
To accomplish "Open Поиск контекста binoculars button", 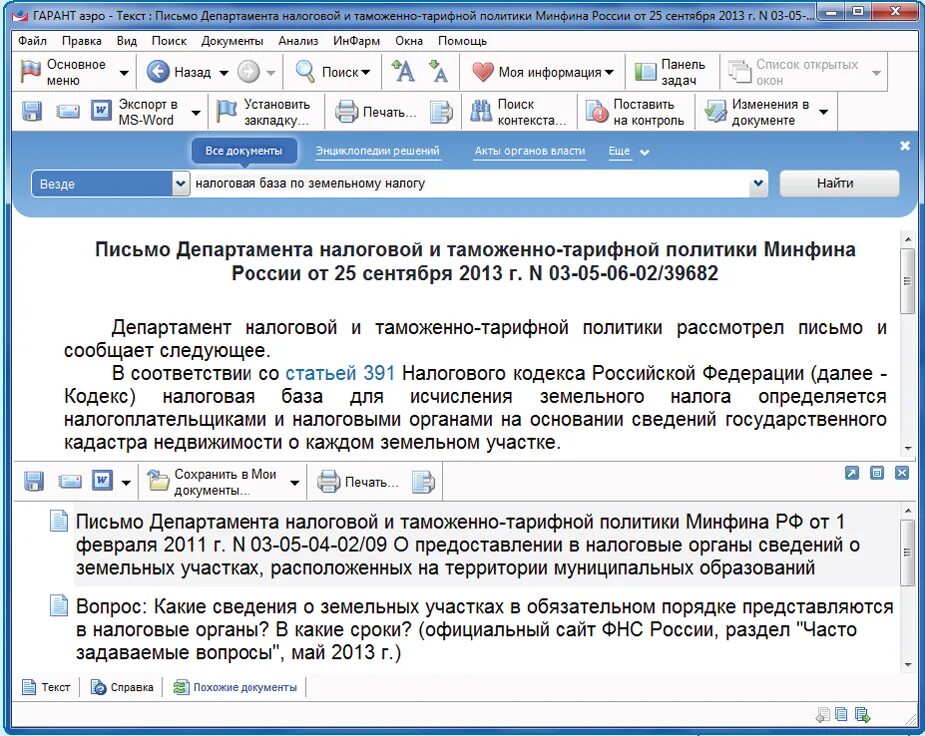I will (519, 111).
